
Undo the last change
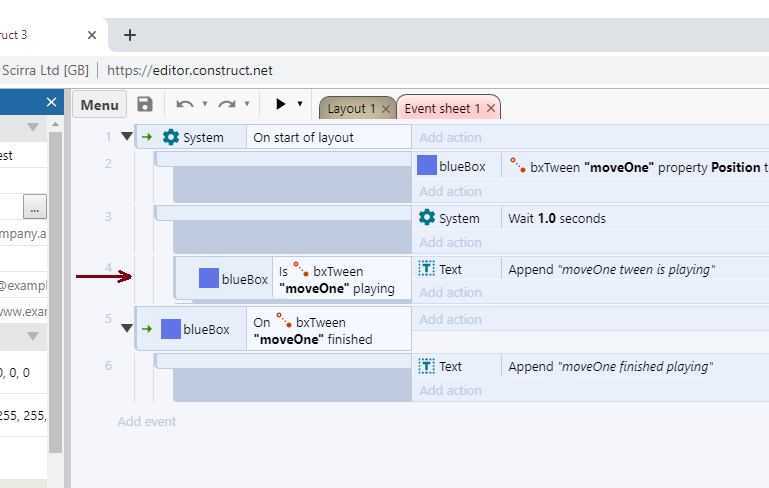pyautogui.click(x=184, y=104)
